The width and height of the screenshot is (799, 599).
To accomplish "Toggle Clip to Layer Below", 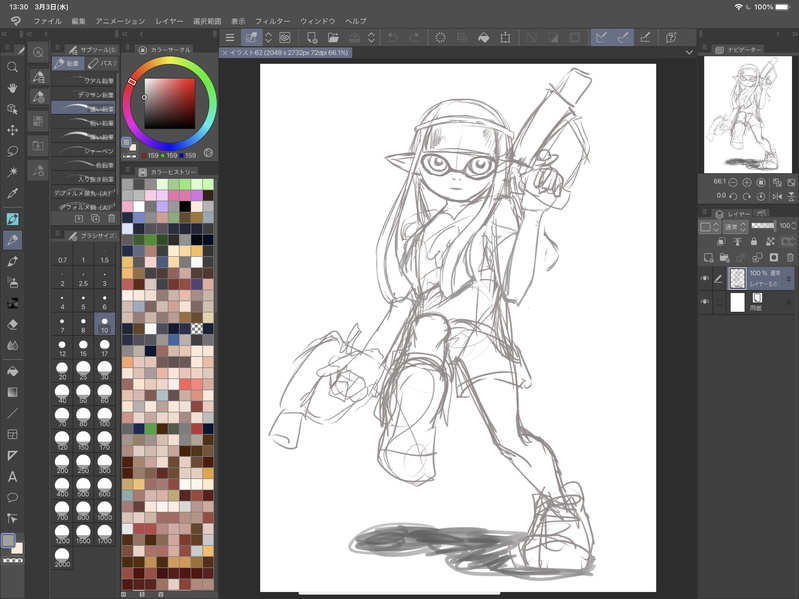I will 721,241.
